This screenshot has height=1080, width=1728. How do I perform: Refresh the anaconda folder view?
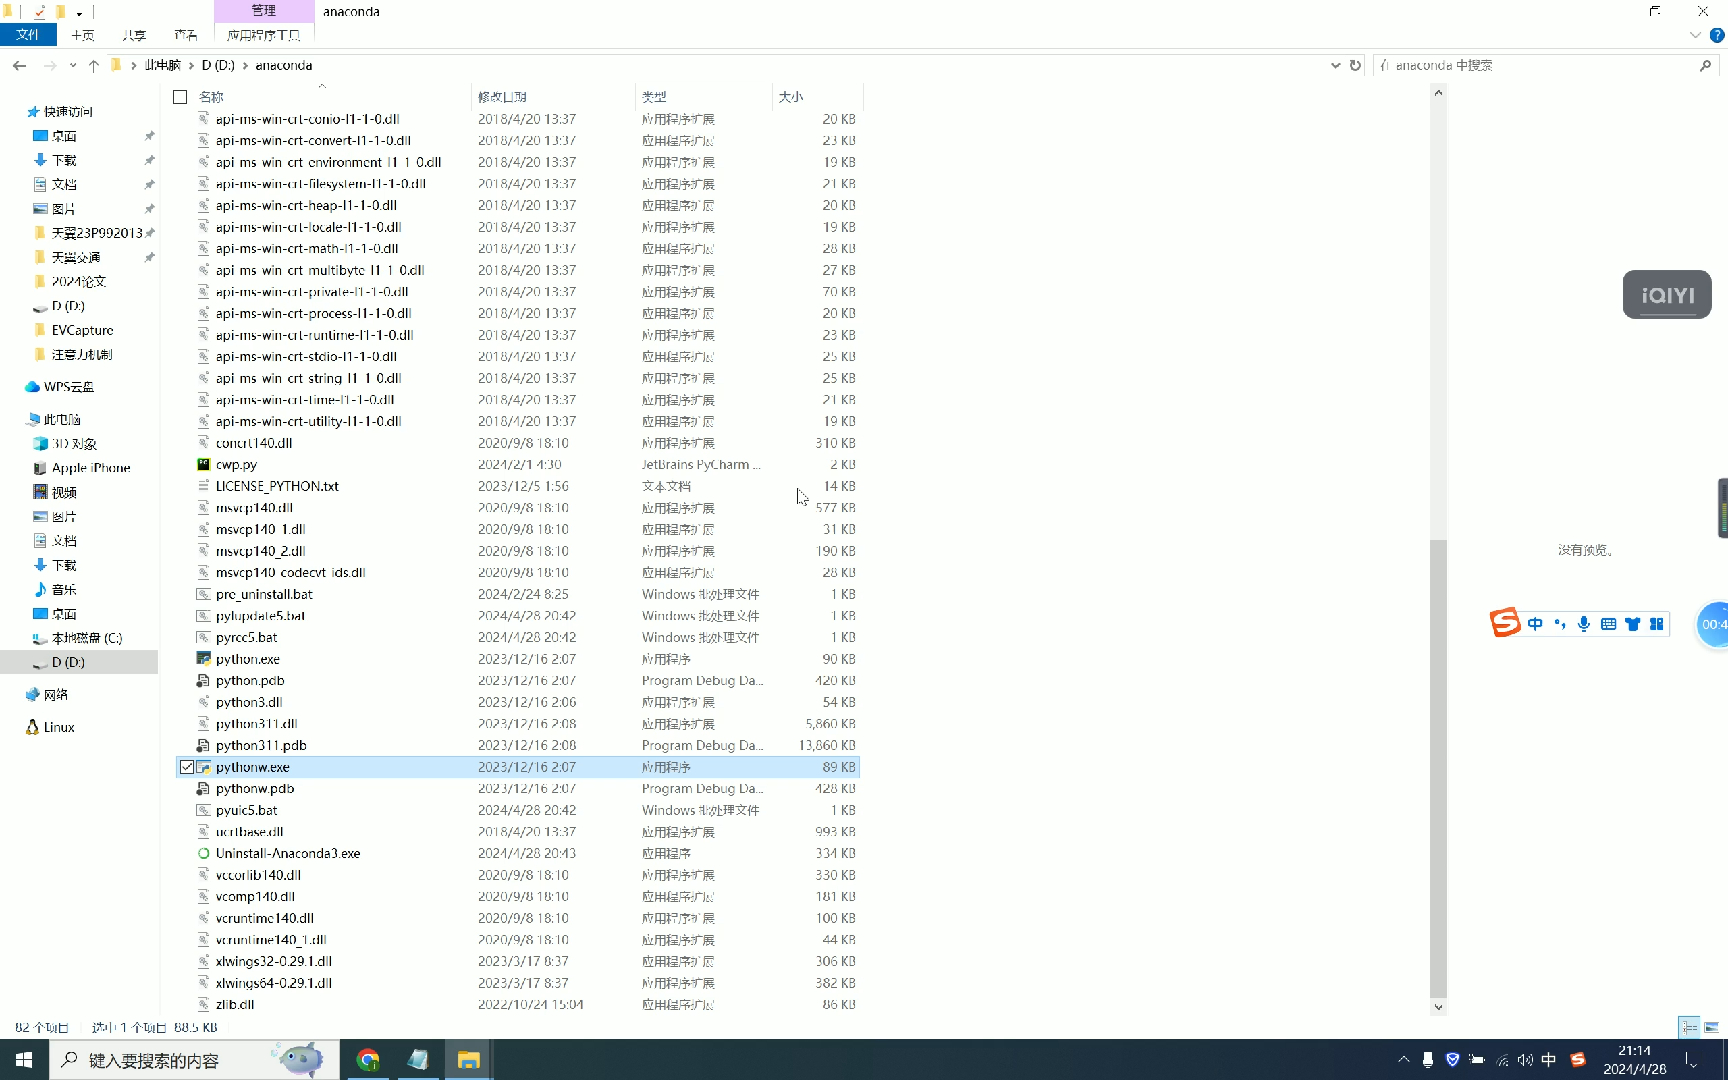[x=1355, y=66]
